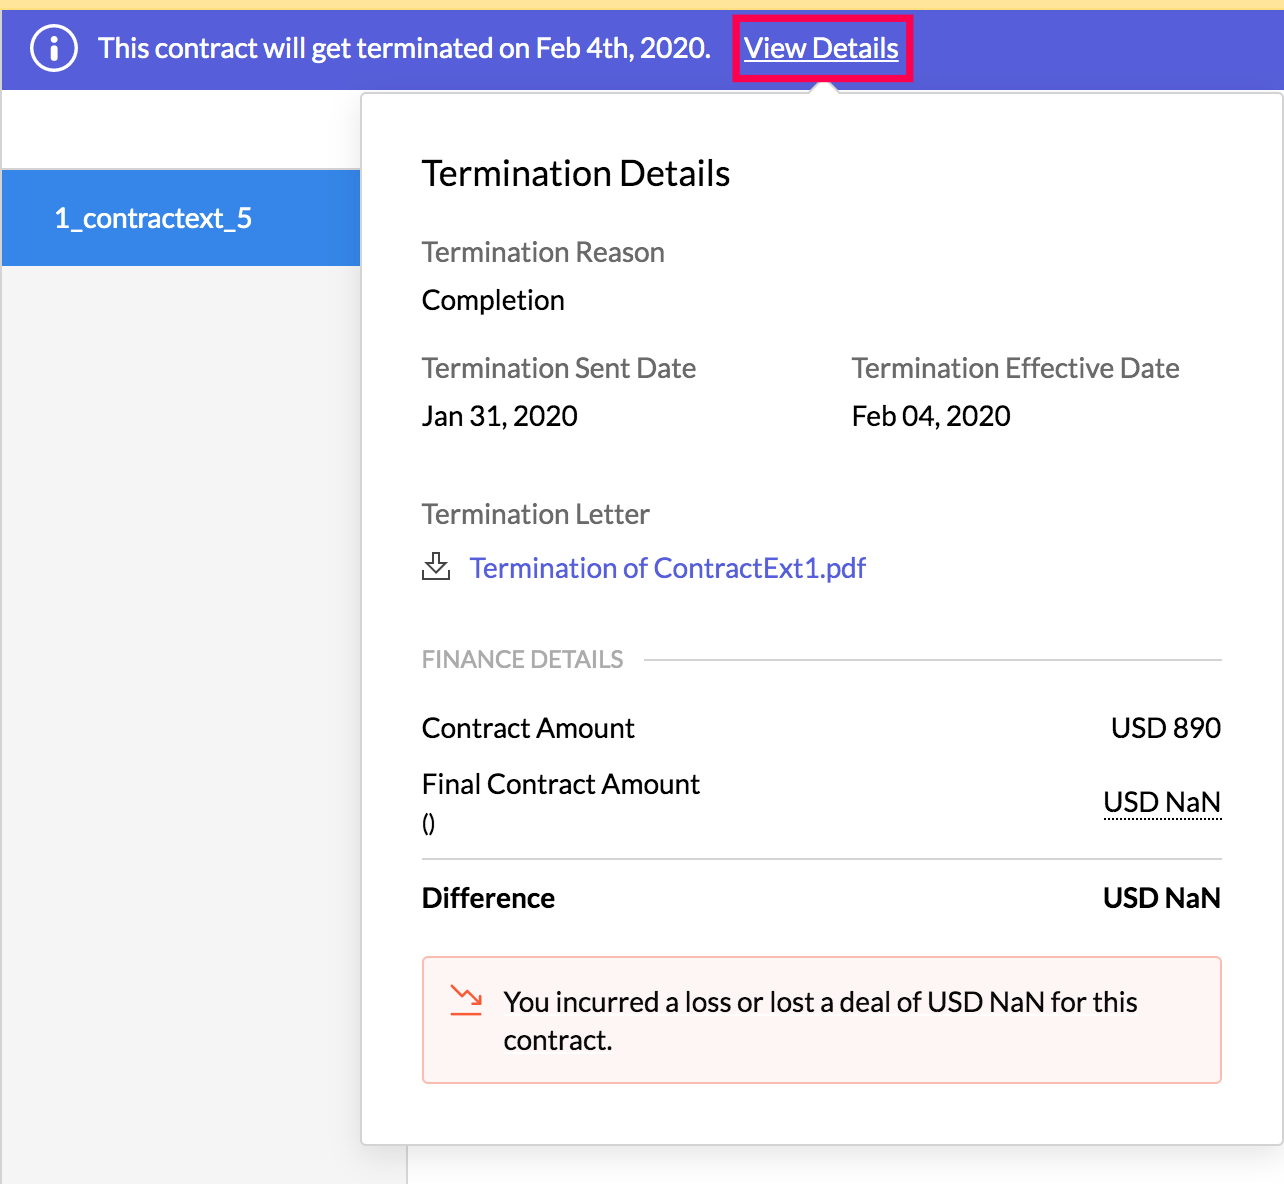The height and width of the screenshot is (1184, 1284).
Task: Click the Termination Effective Date label
Action: [1015, 368]
